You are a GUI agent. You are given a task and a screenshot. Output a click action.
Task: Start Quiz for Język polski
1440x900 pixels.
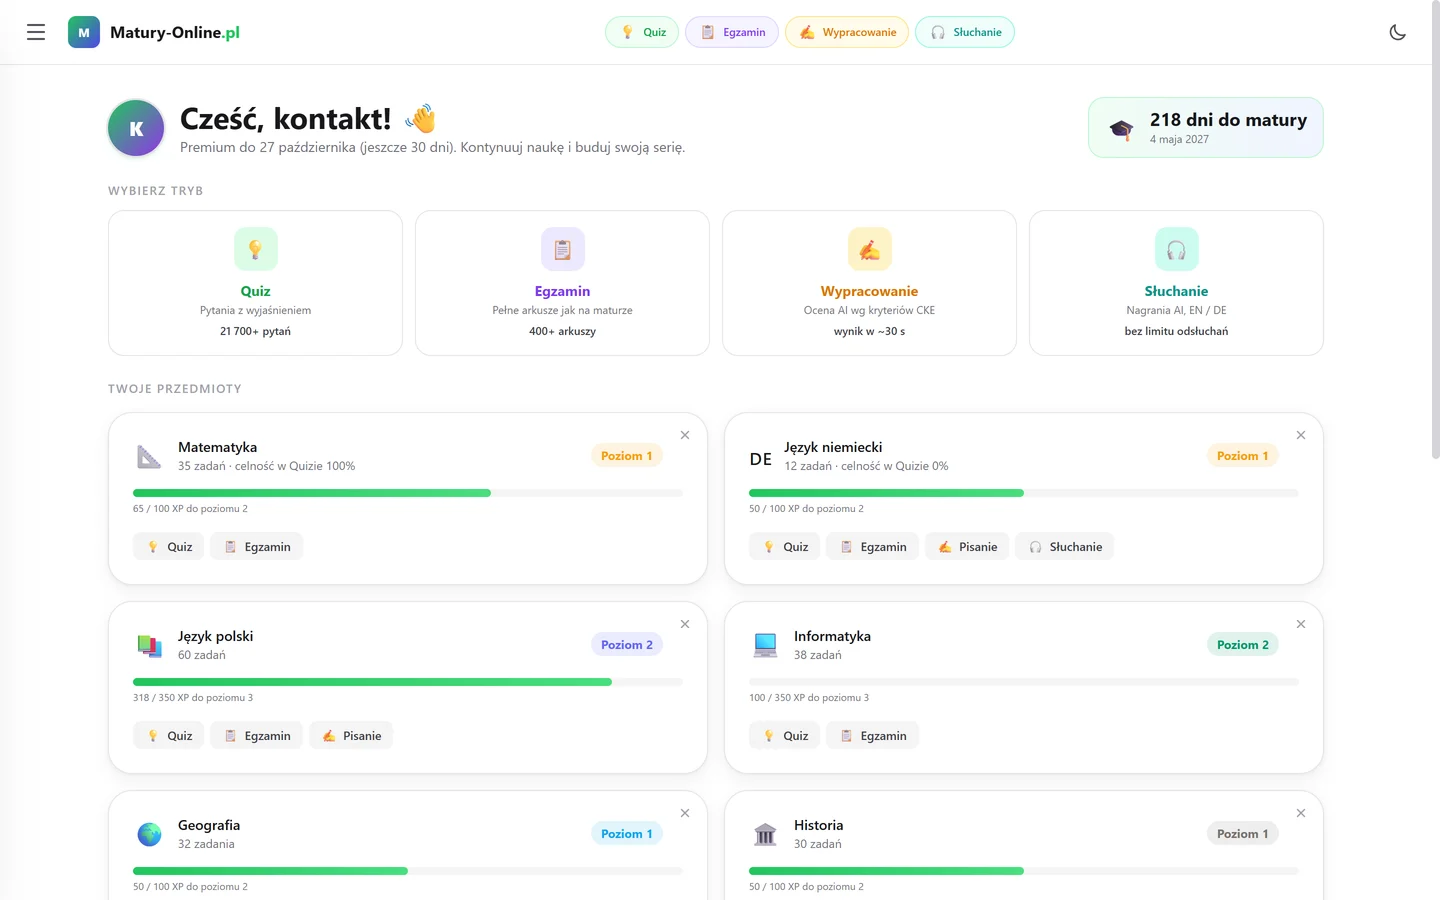(x=169, y=736)
